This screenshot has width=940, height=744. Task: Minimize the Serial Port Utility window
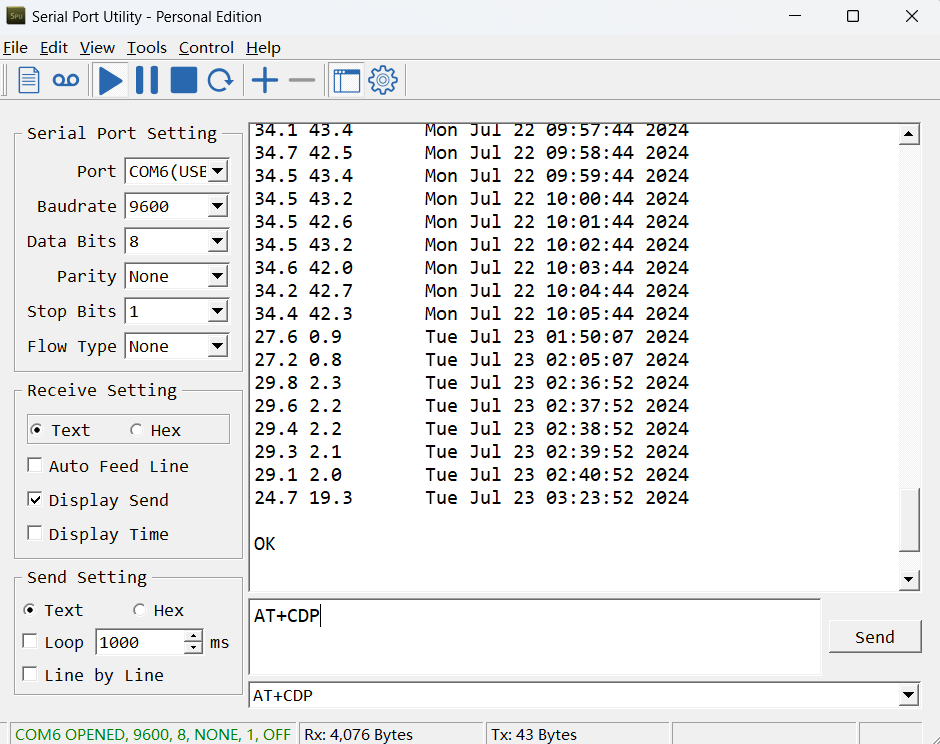click(x=795, y=16)
